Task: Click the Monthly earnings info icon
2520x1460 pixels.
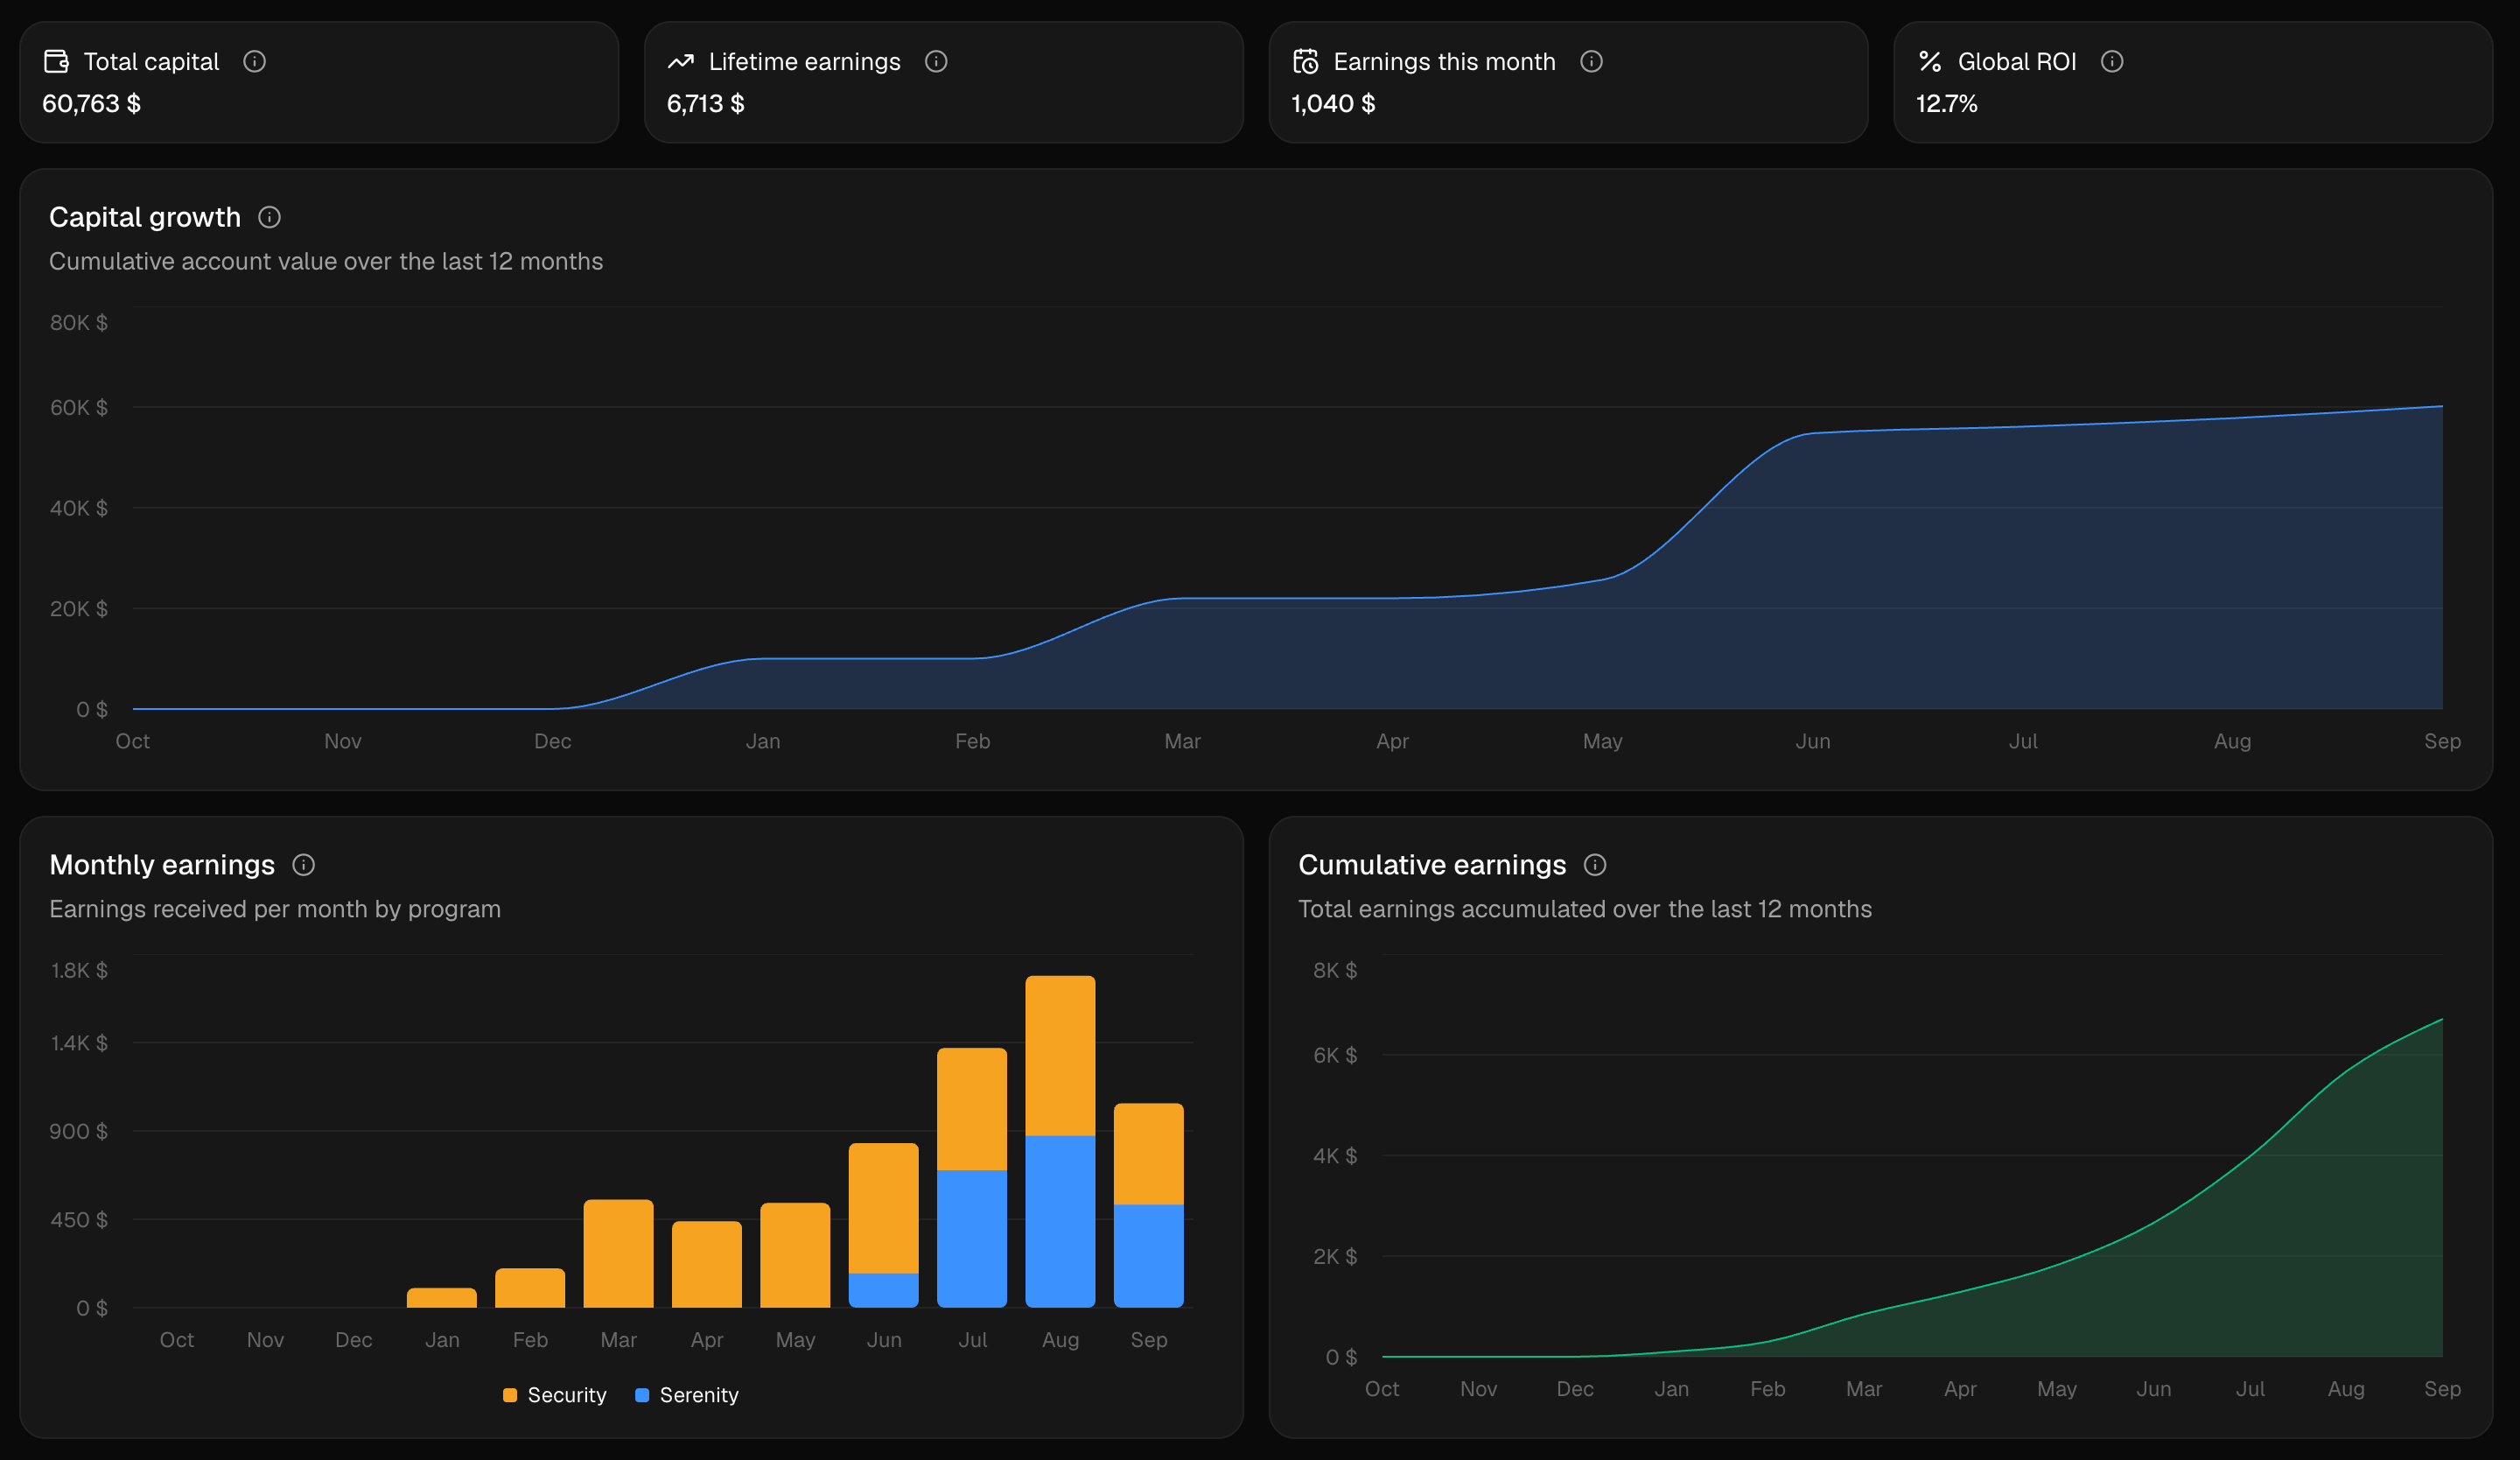Action: 304,865
